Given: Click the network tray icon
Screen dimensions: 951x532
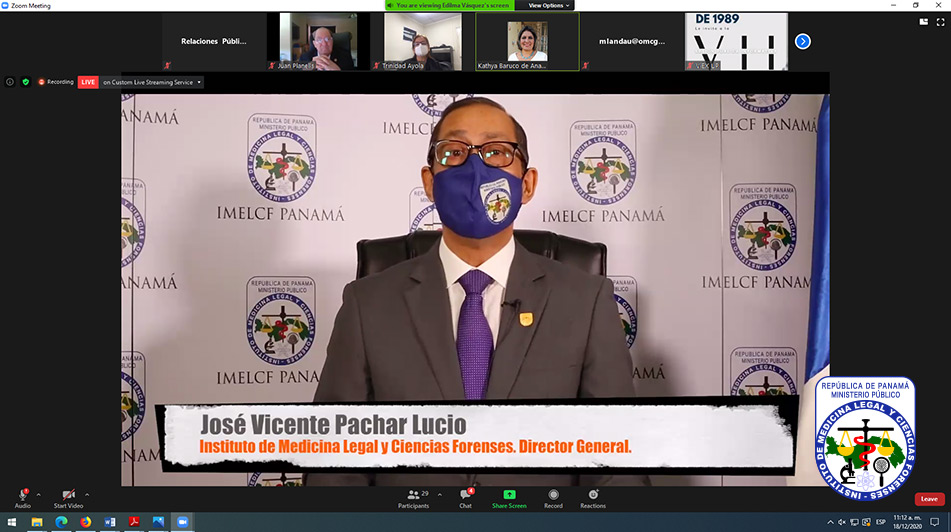Looking at the screenshot, I should pyautogui.click(x=854, y=522).
